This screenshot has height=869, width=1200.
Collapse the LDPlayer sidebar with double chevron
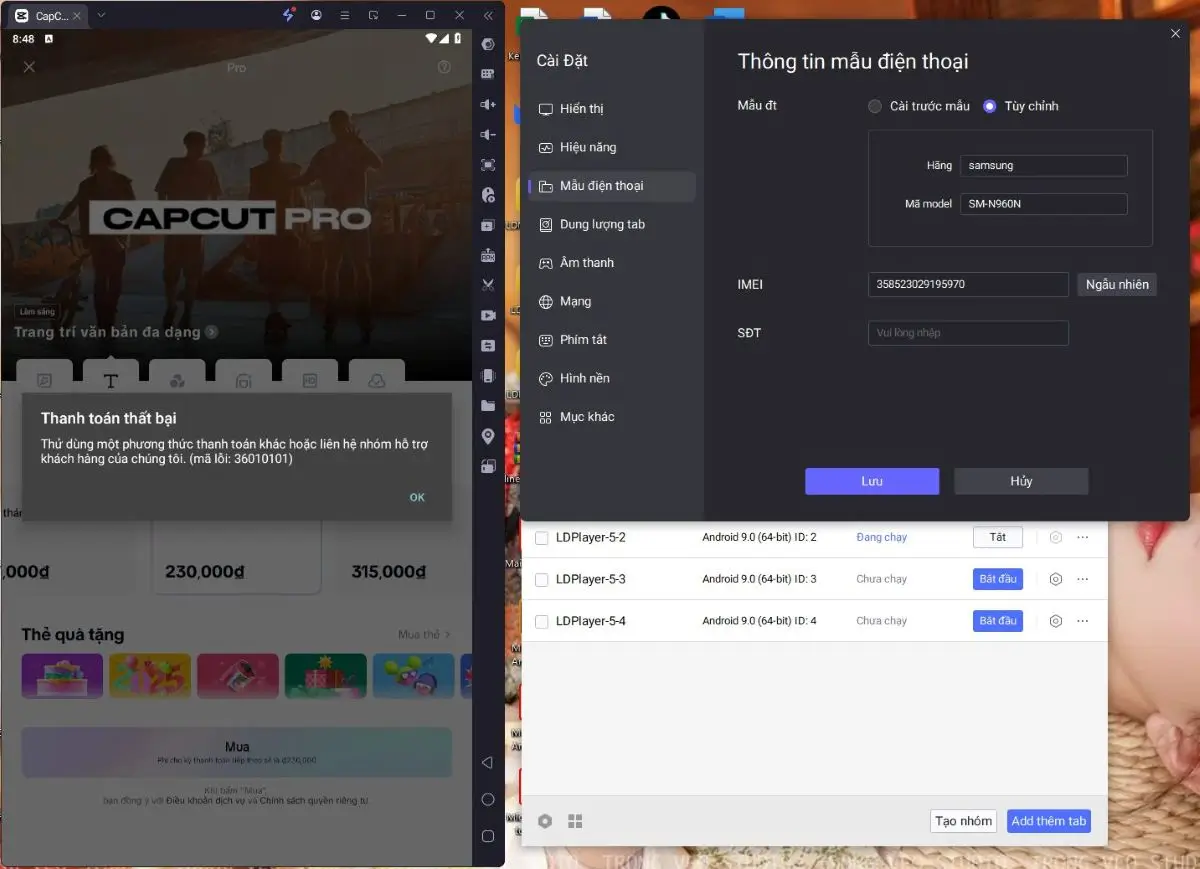pos(488,15)
